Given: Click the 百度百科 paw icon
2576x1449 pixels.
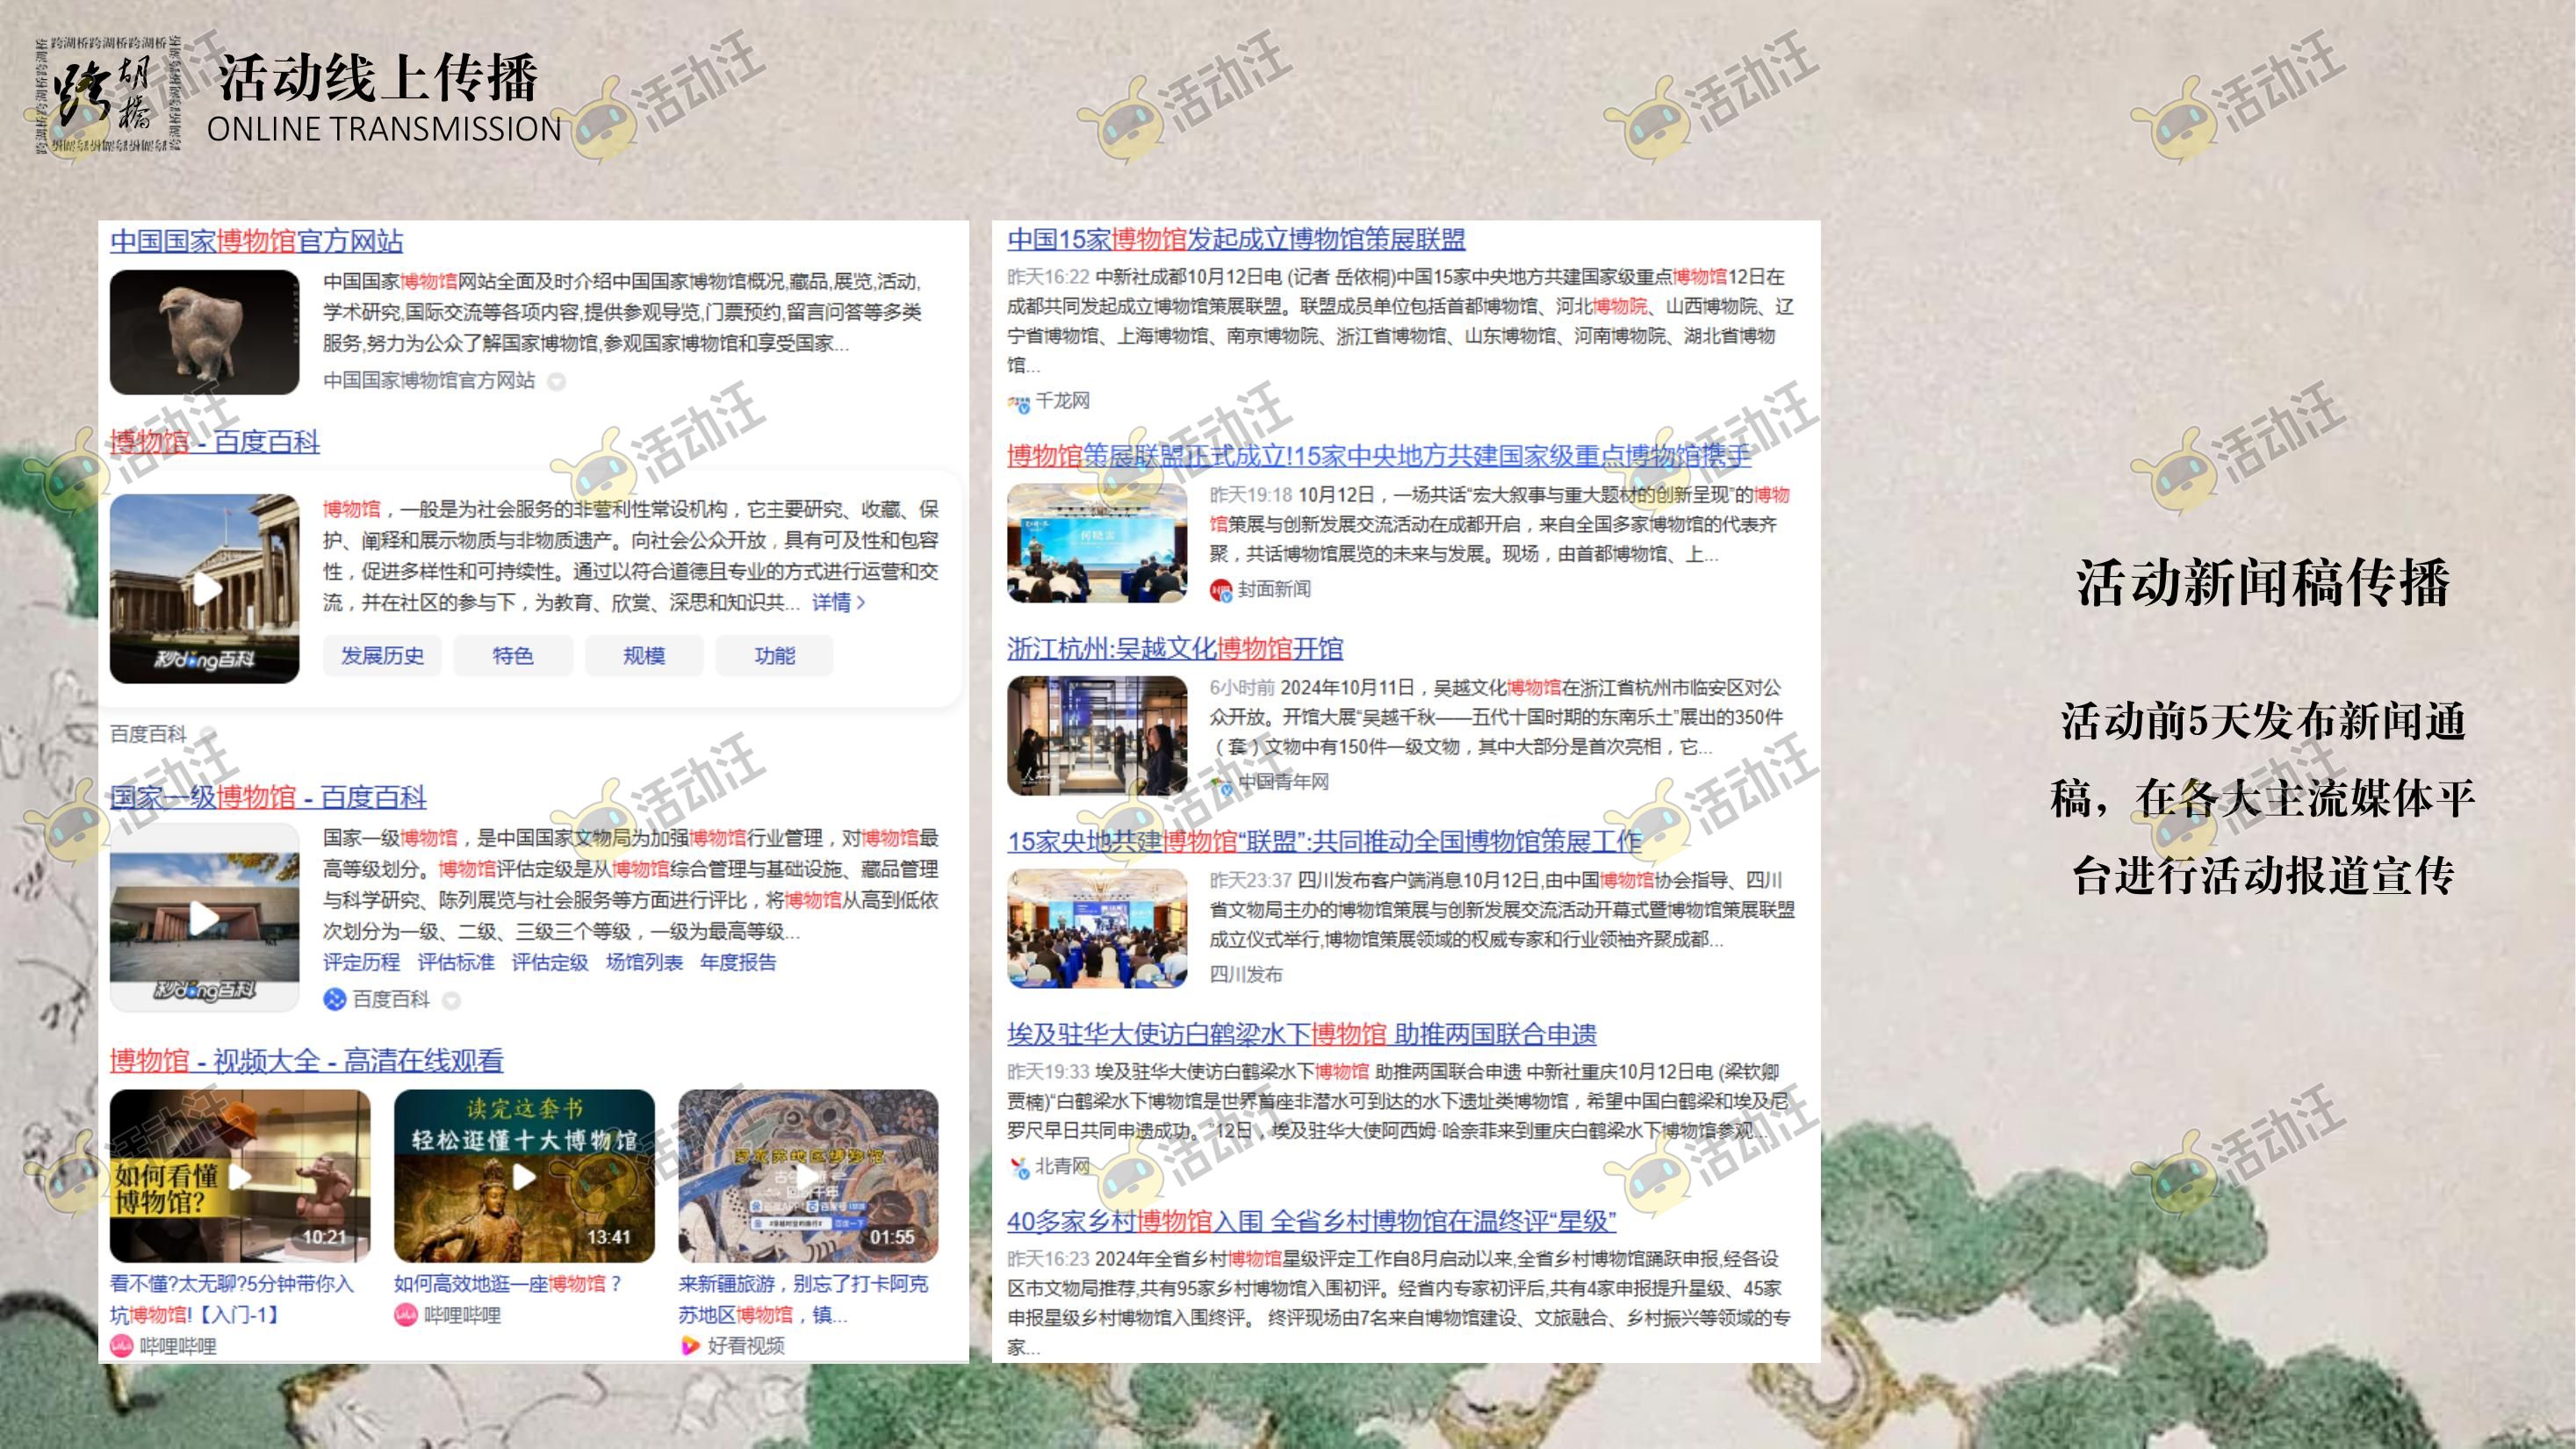Looking at the screenshot, I should click(334, 999).
